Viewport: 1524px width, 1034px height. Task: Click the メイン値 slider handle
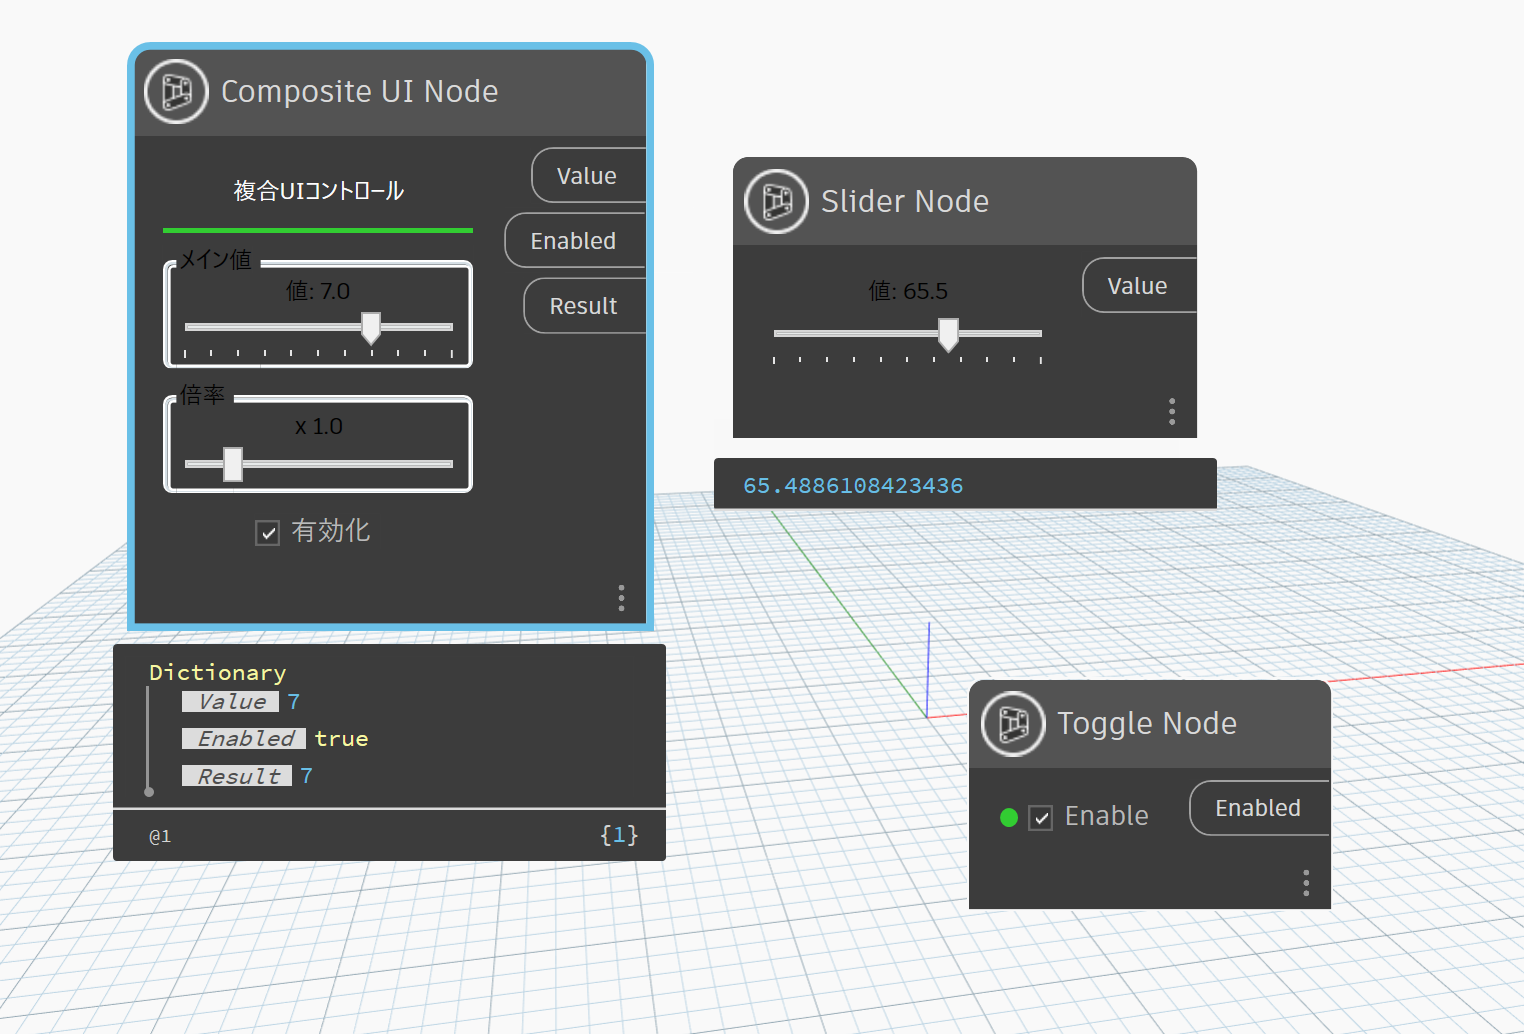(371, 328)
